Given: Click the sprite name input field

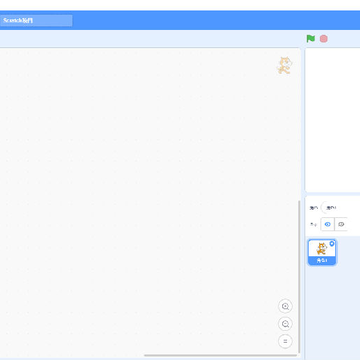Looking at the screenshot, I should [340, 208].
